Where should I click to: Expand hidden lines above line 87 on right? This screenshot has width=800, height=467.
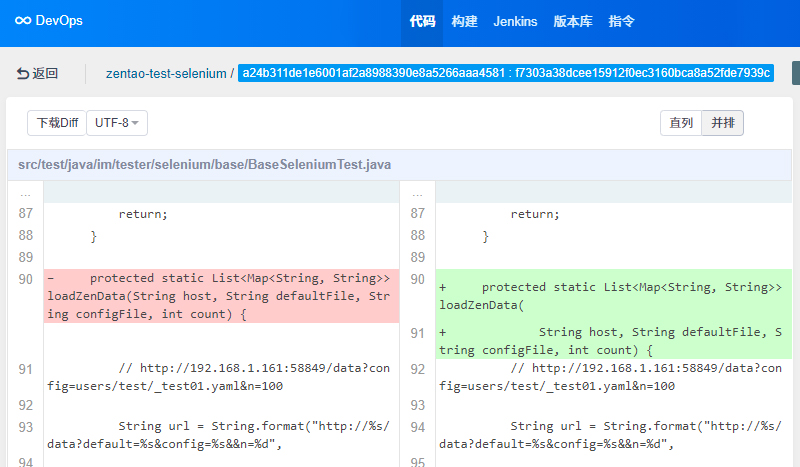click(417, 192)
